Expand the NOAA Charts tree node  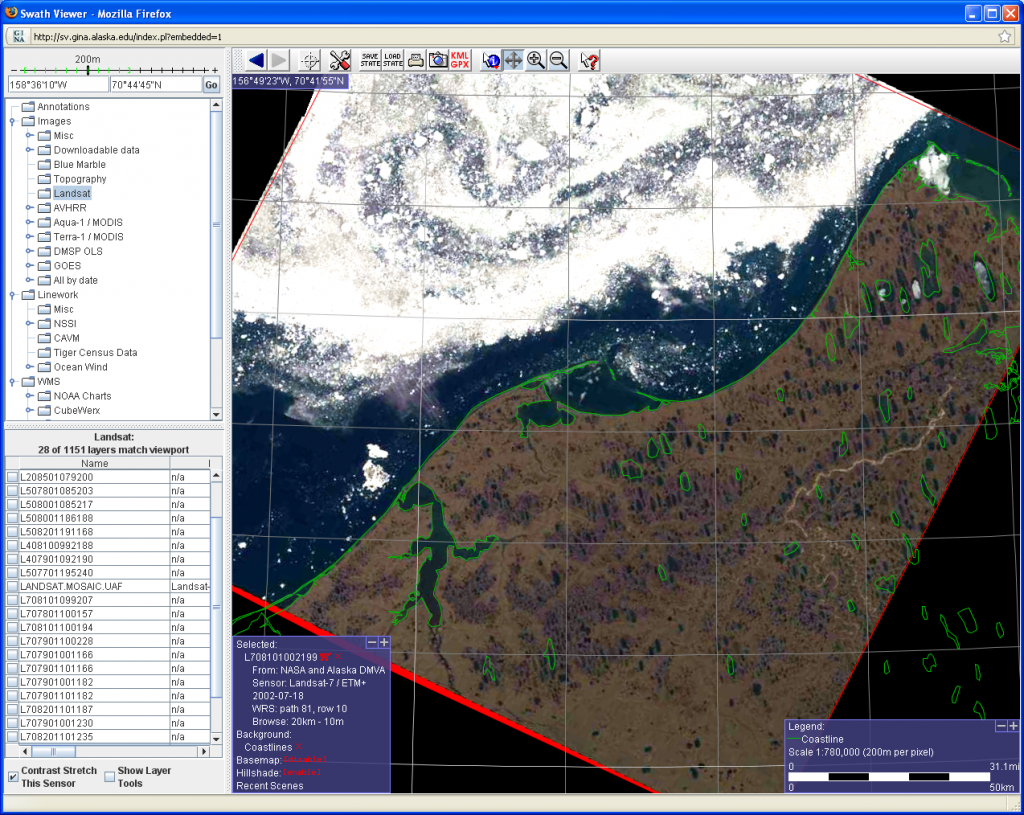click(x=29, y=396)
